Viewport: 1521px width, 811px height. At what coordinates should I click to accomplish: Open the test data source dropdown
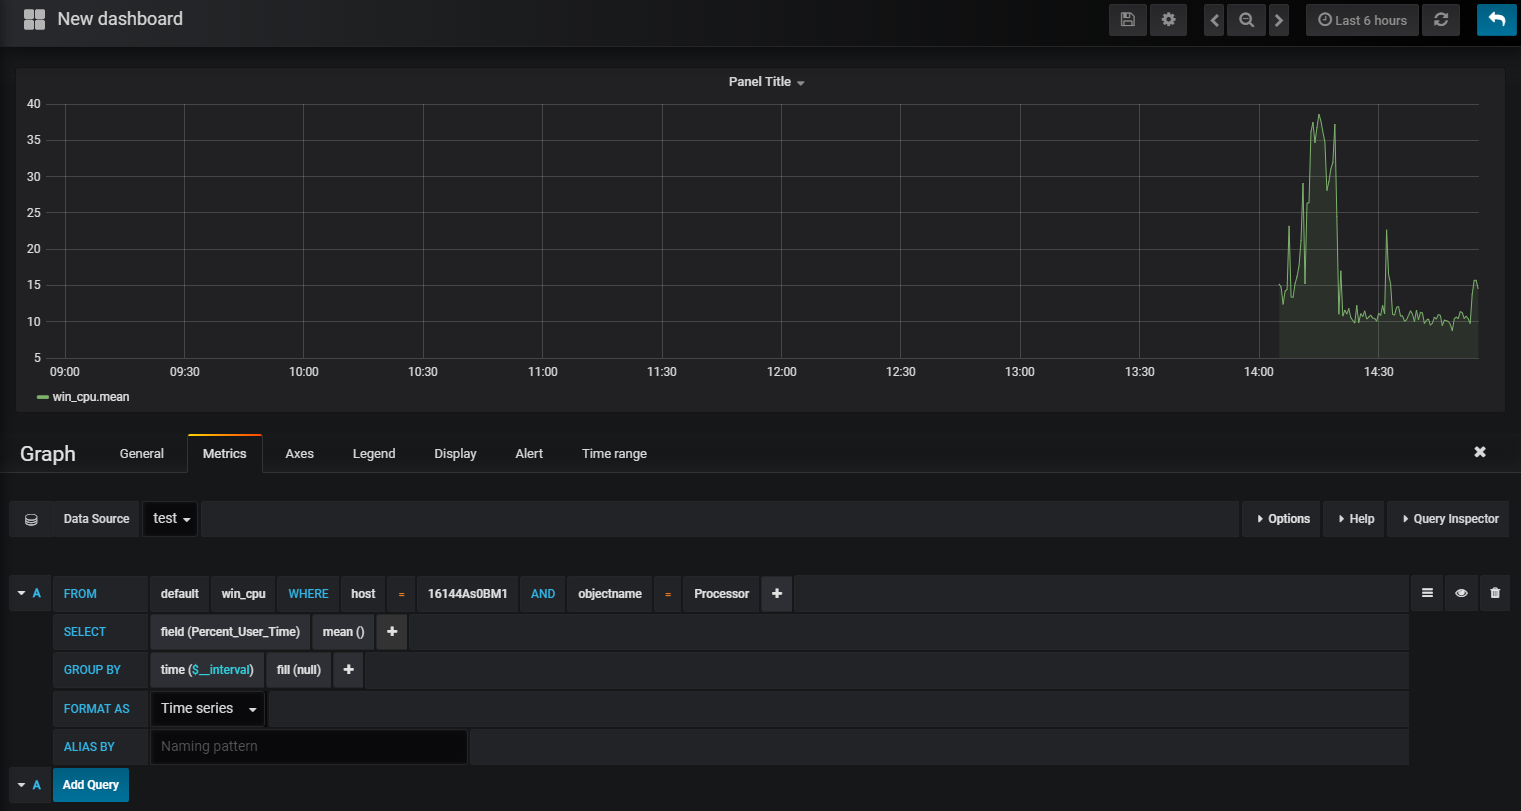pos(171,519)
